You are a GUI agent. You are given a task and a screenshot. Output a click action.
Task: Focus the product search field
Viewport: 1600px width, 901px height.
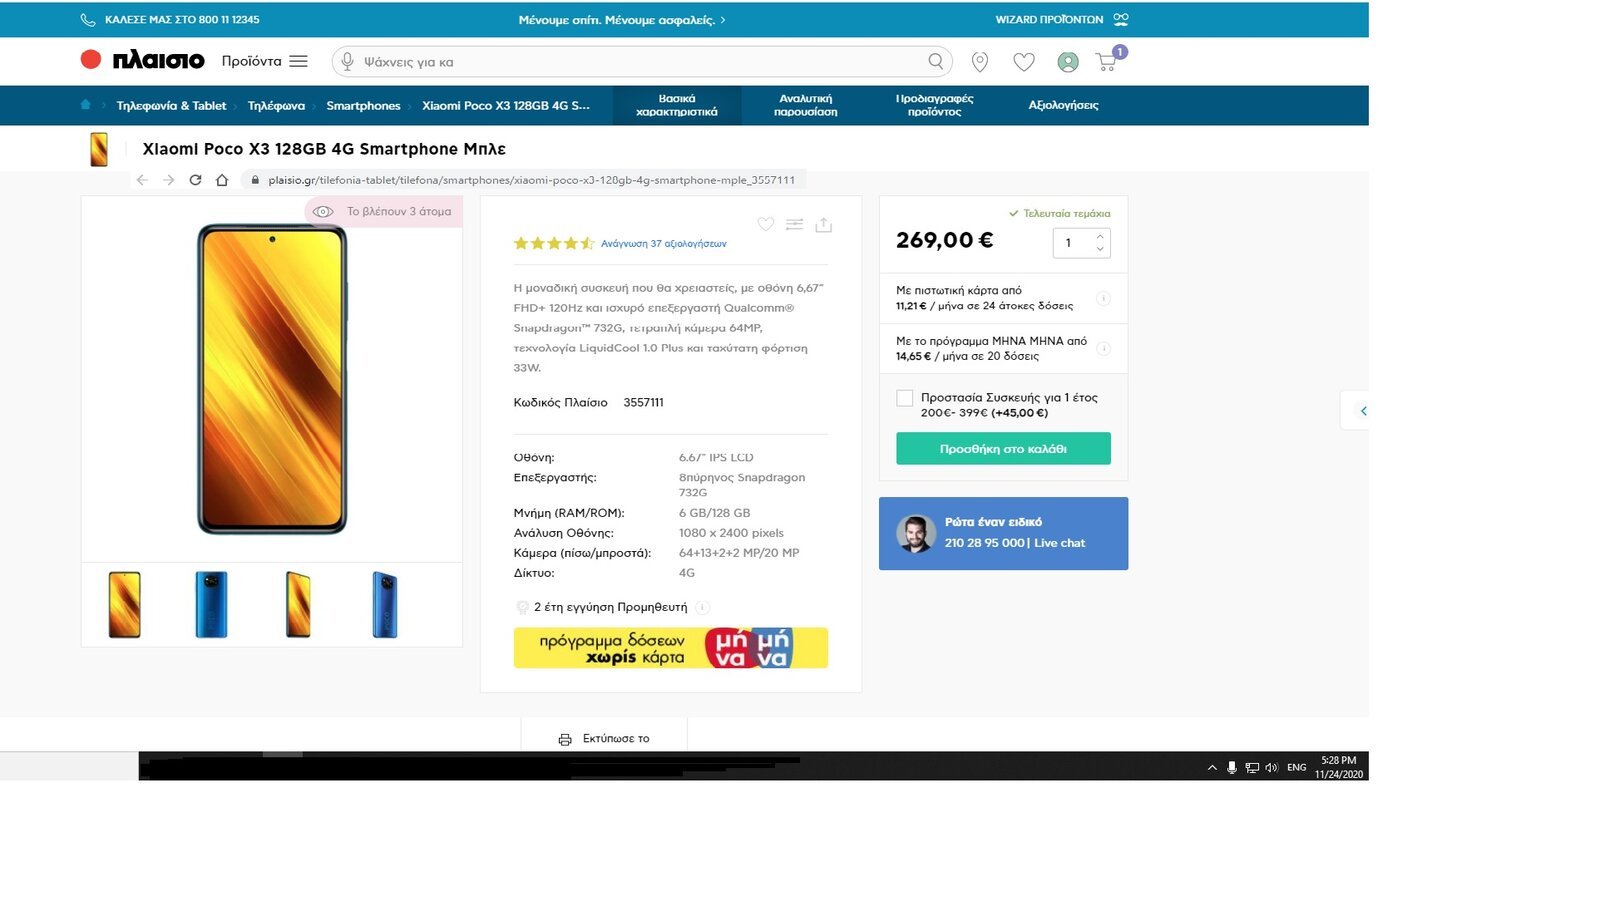640,61
